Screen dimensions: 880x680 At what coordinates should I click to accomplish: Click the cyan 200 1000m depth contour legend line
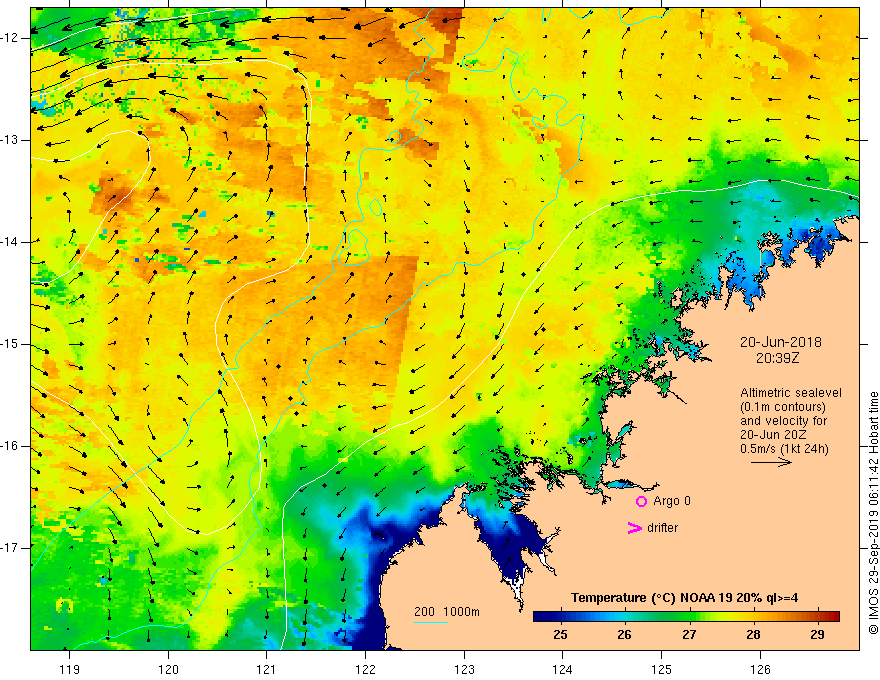coord(430,622)
